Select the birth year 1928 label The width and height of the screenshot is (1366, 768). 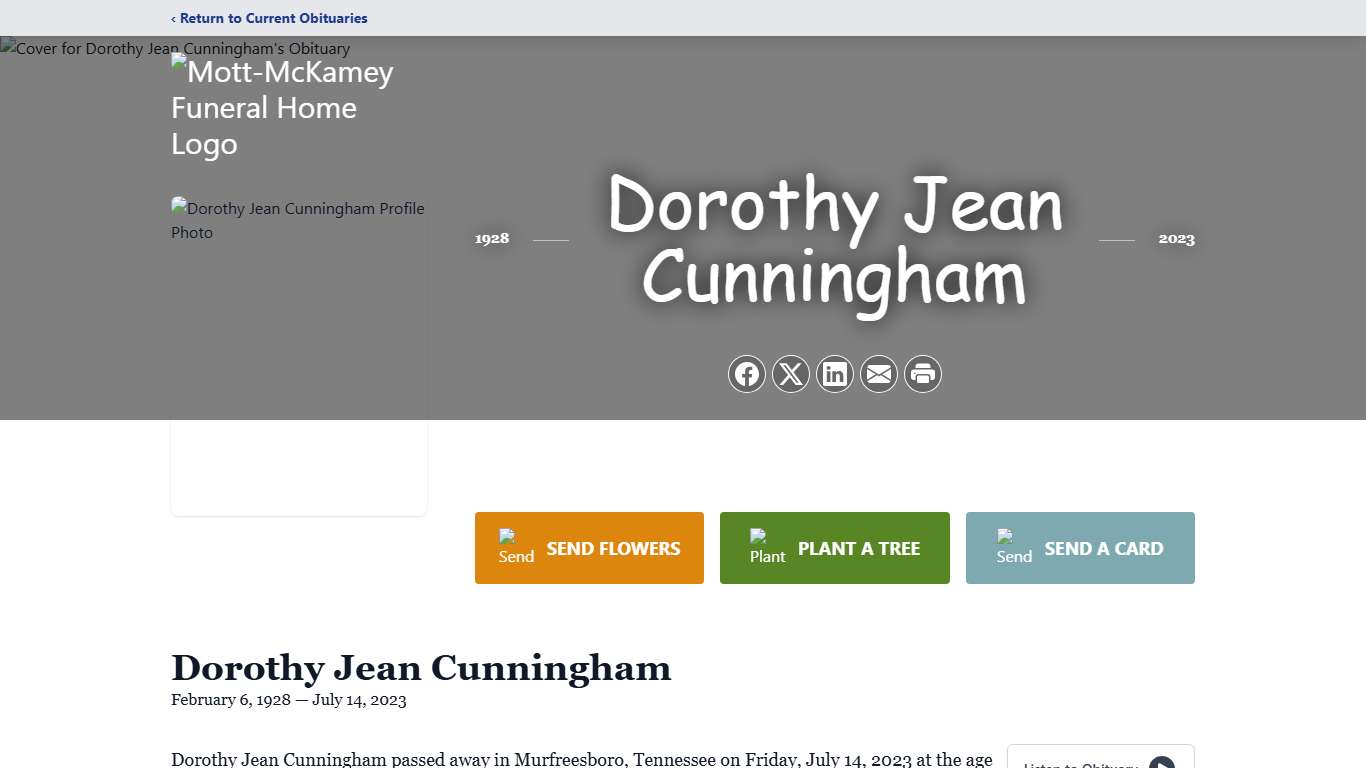coord(491,238)
